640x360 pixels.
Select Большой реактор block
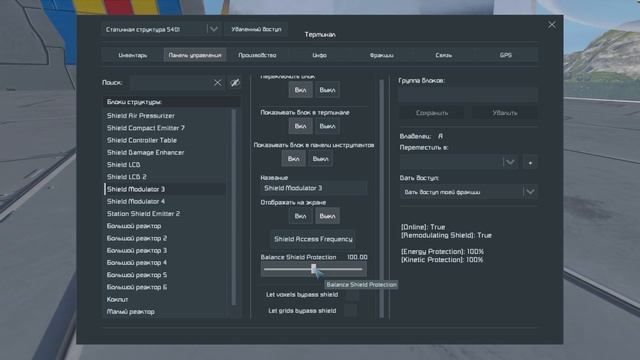165,226
